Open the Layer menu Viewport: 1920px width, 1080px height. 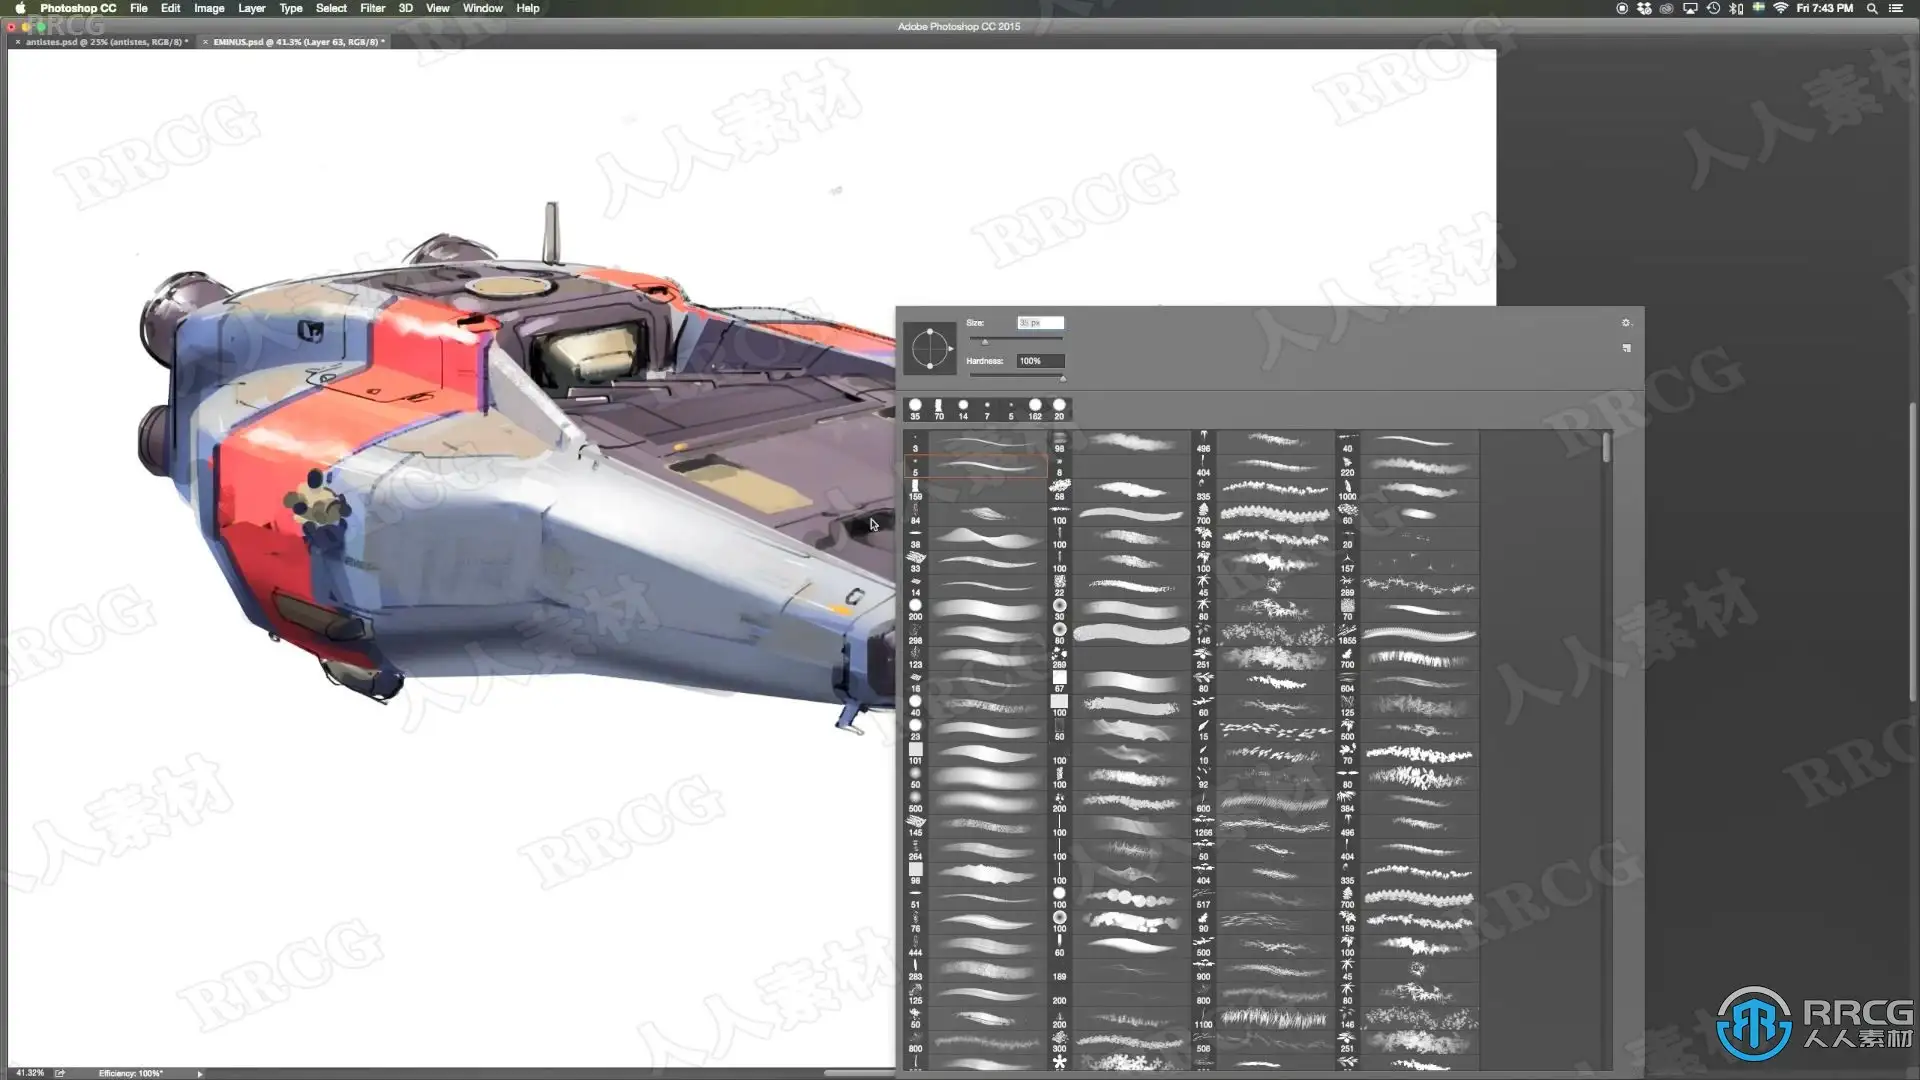251,8
